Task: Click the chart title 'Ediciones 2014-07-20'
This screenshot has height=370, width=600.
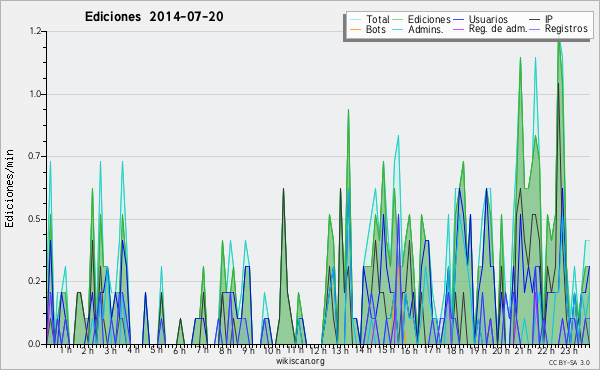Action: coord(154,17)
